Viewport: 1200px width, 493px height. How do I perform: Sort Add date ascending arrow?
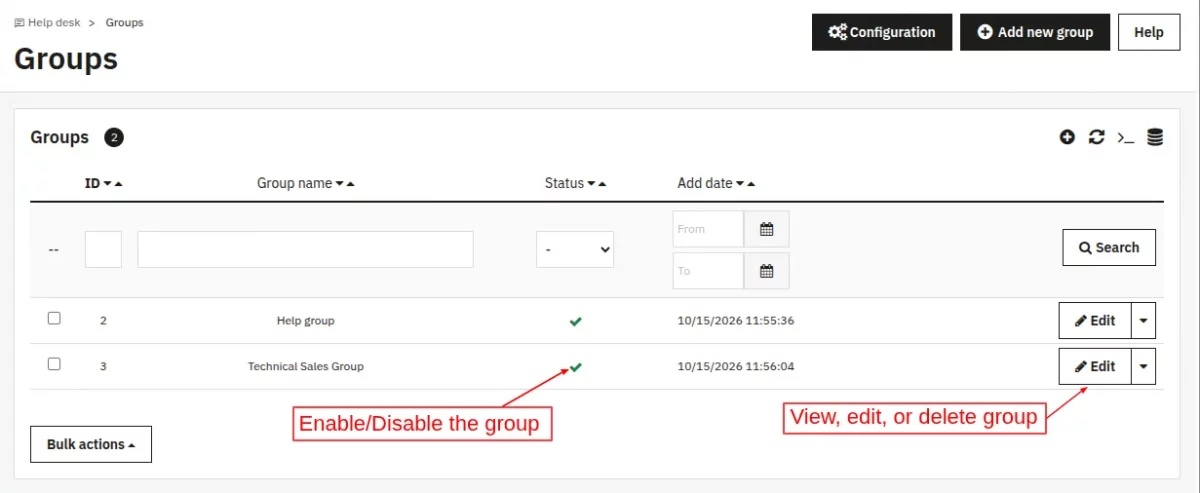pyautogui.click(x=751, y=184)
